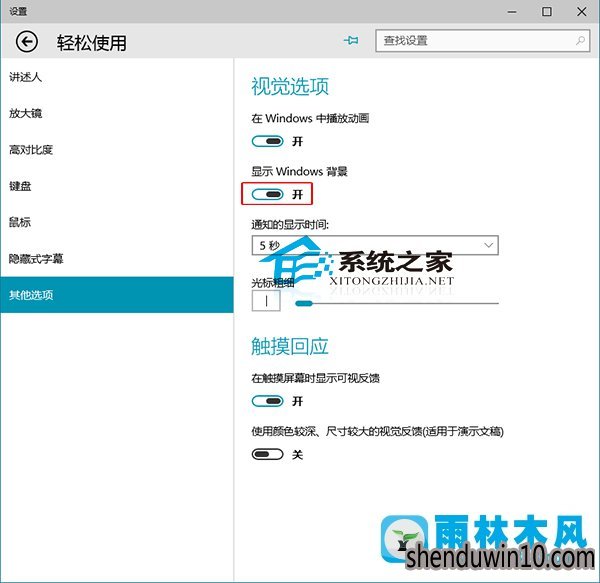Screen dimensions: 600x583
Task: Click the 光标粗细 slider thumb
Action: [304, 303]
